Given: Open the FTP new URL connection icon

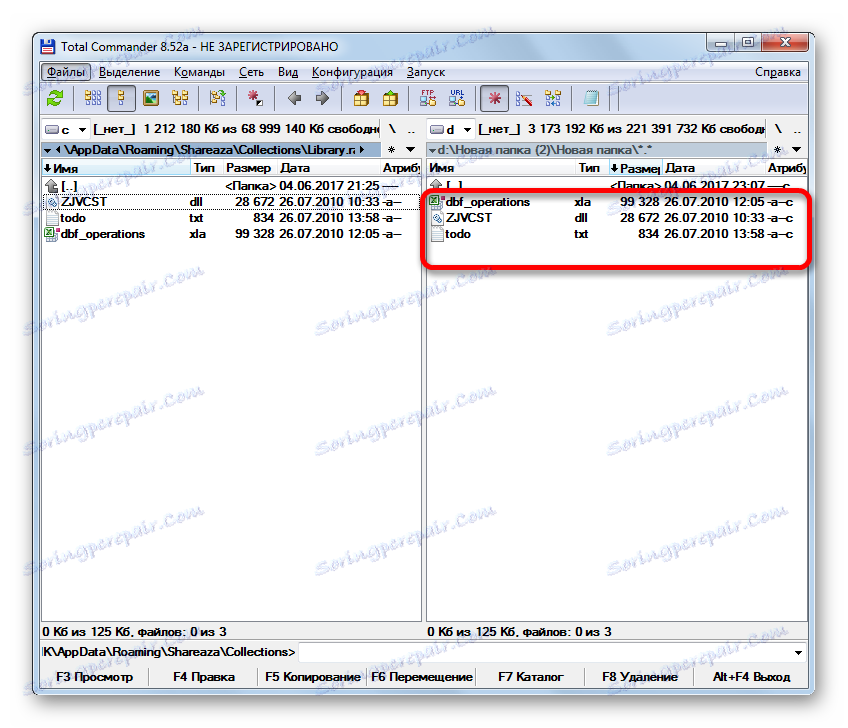Looking at the screenshot, I should (457, 98).
